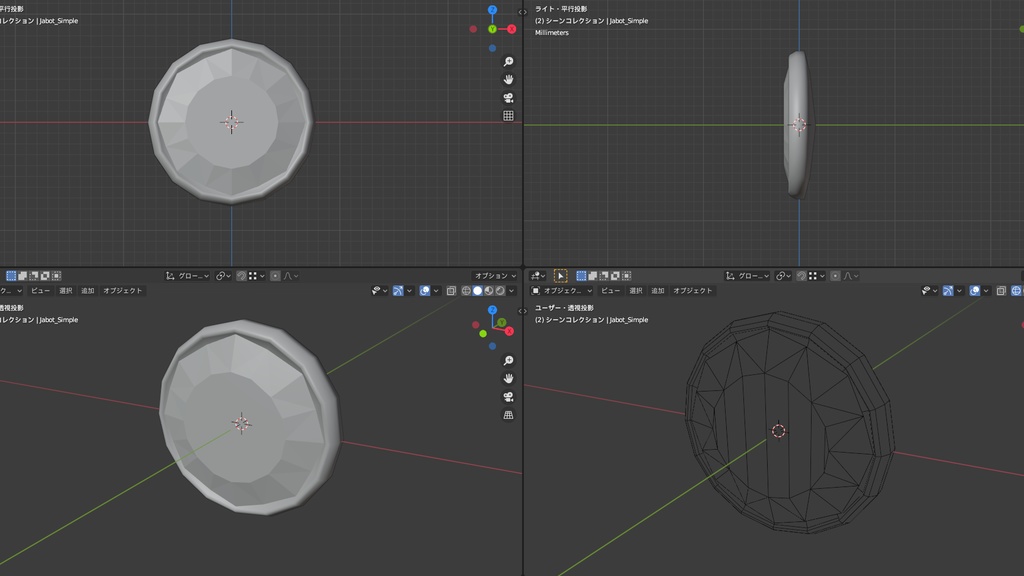This screenshot has height=576, width=1024.
Task: Click red X axis ball in front-view gizmo
Action: pos(511,29)
